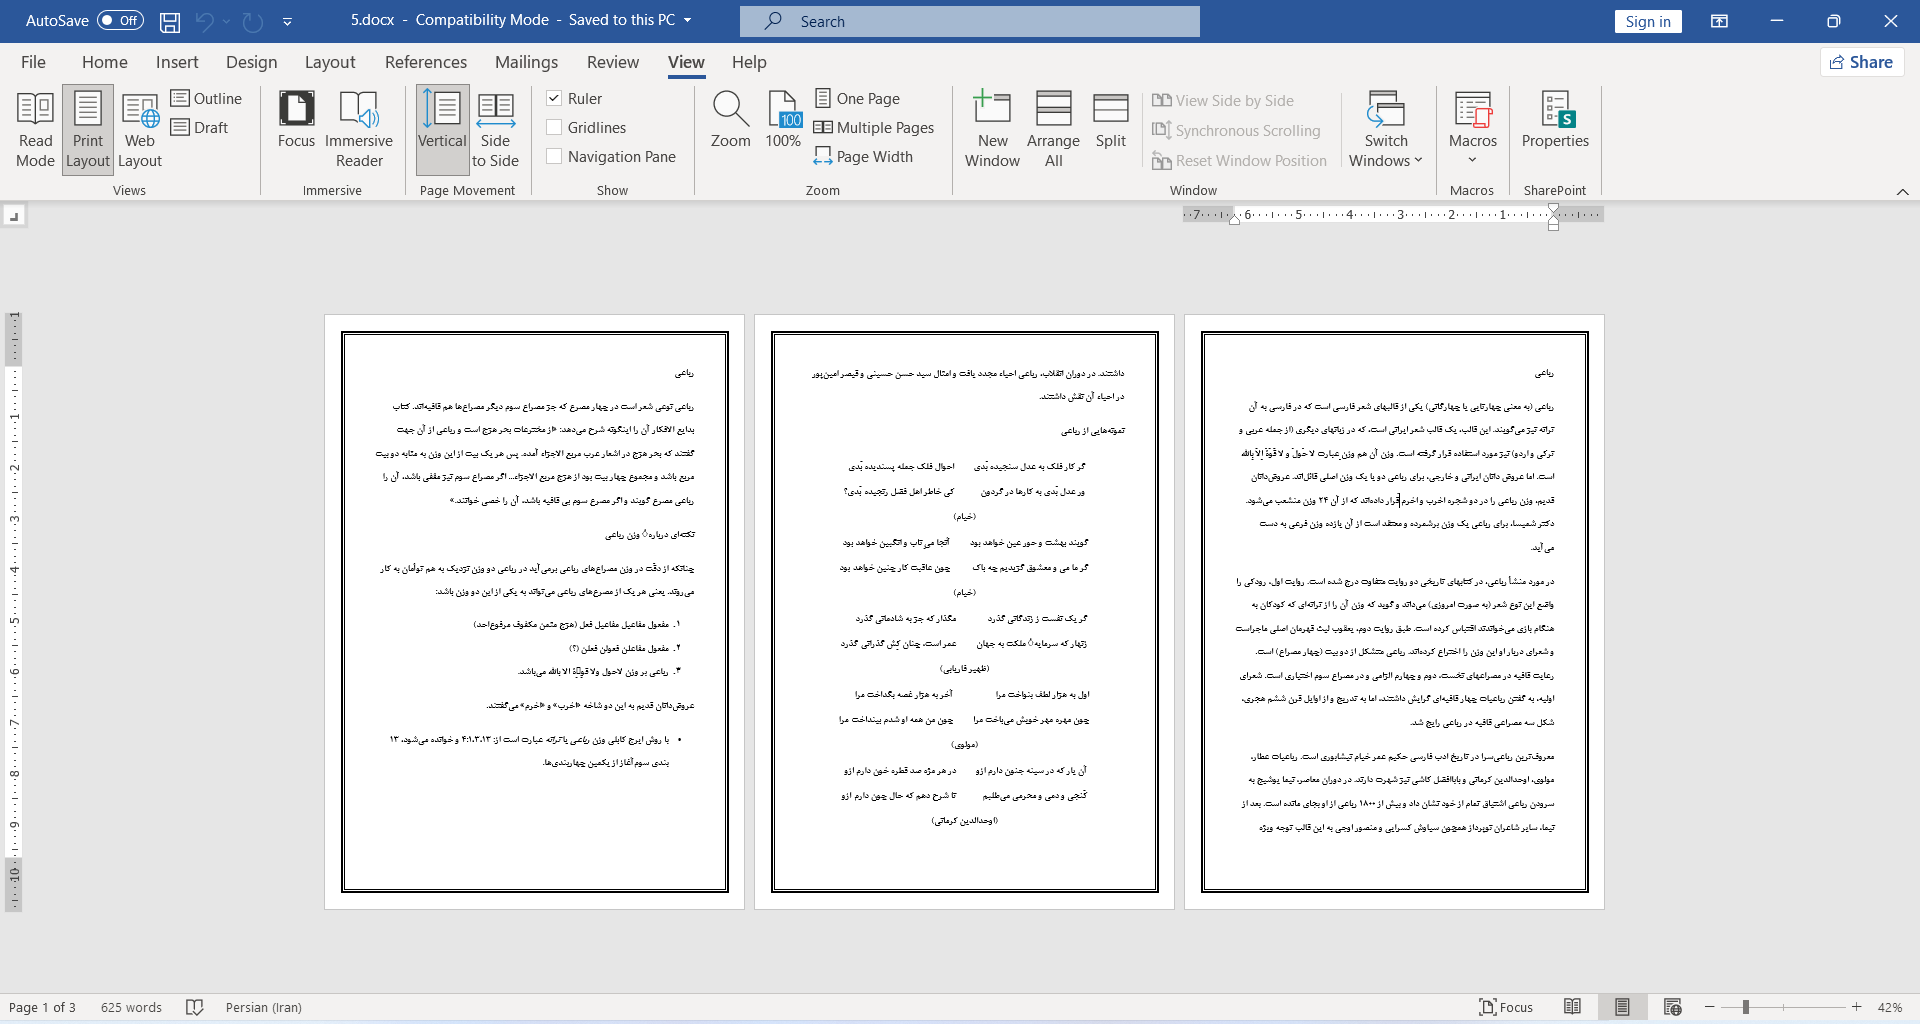Open the Layout tab

[330, 62]
